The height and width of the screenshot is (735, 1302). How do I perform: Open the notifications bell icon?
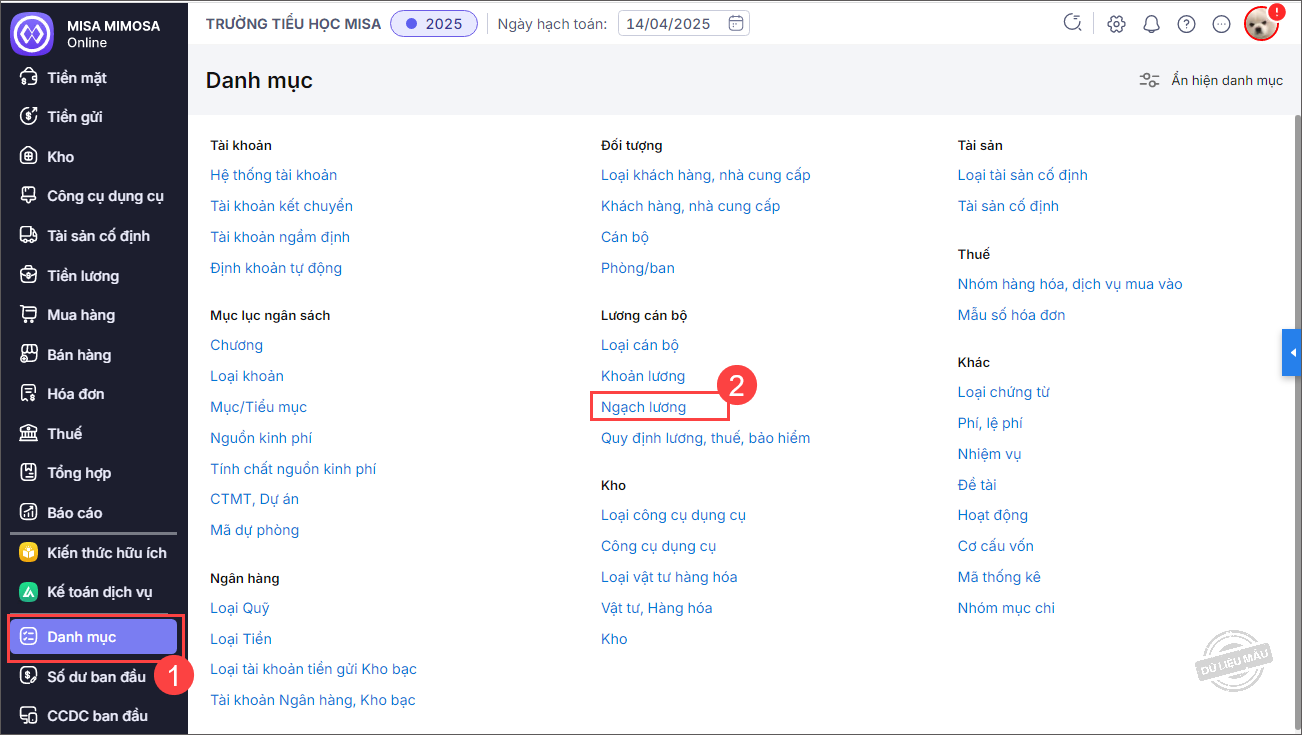tap(1151, 24)
